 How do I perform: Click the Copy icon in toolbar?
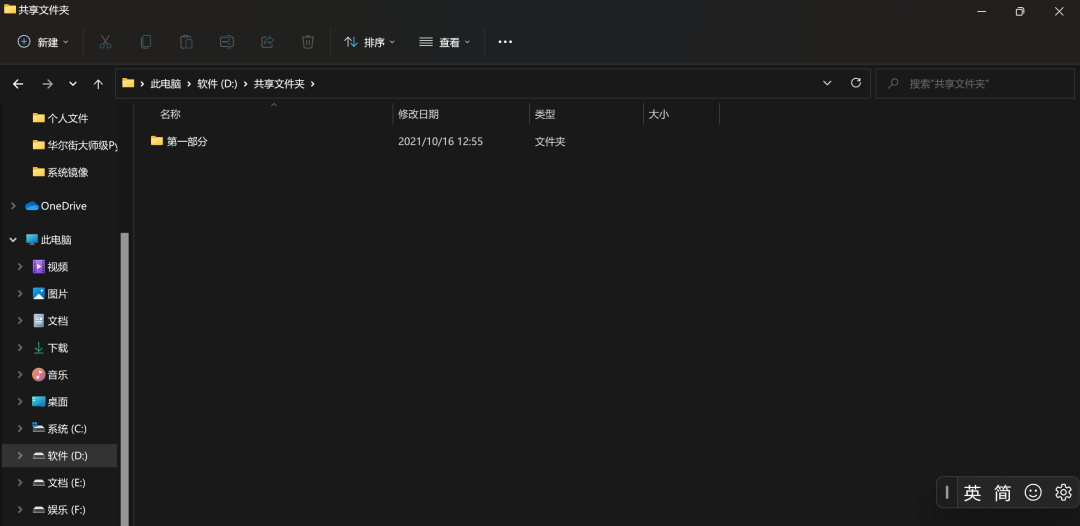[x=145, y=42]
